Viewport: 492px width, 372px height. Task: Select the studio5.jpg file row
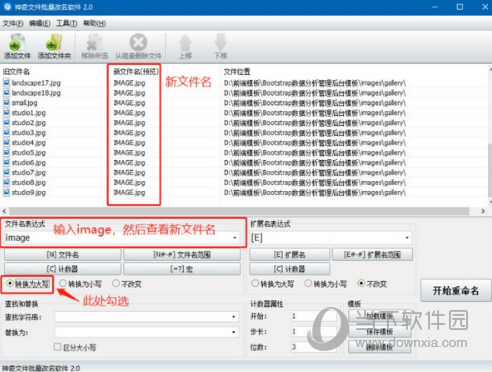pos(243,153)
